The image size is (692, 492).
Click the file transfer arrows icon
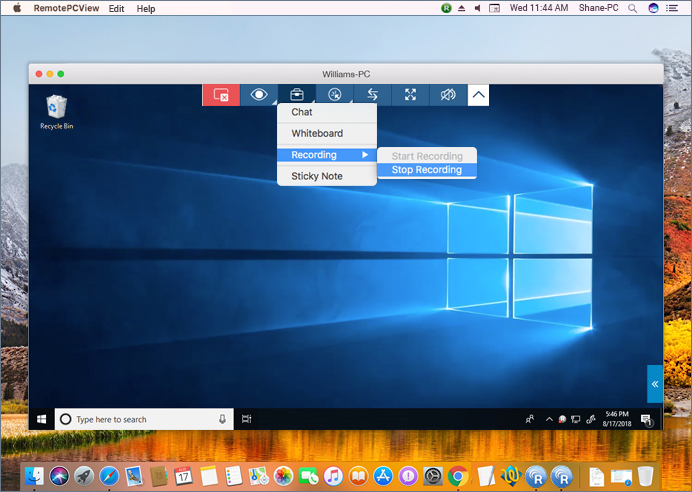(372, 95)
